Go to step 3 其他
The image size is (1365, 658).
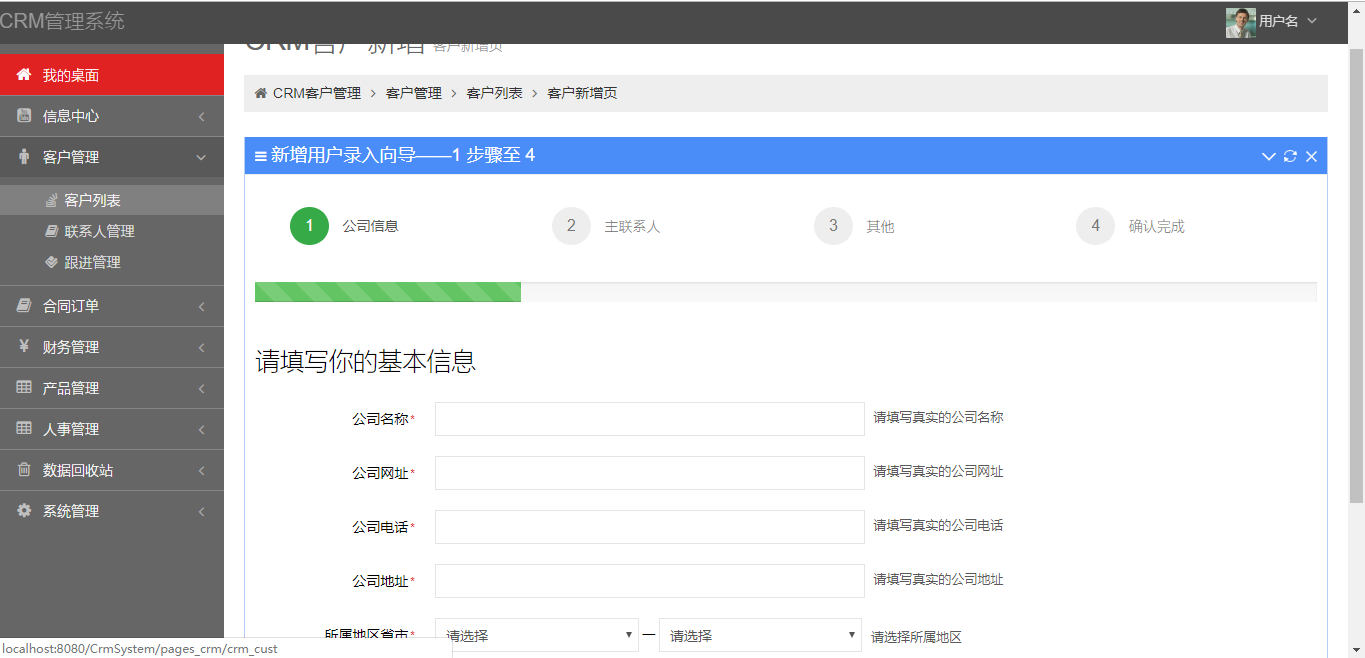tap(854, 226)
